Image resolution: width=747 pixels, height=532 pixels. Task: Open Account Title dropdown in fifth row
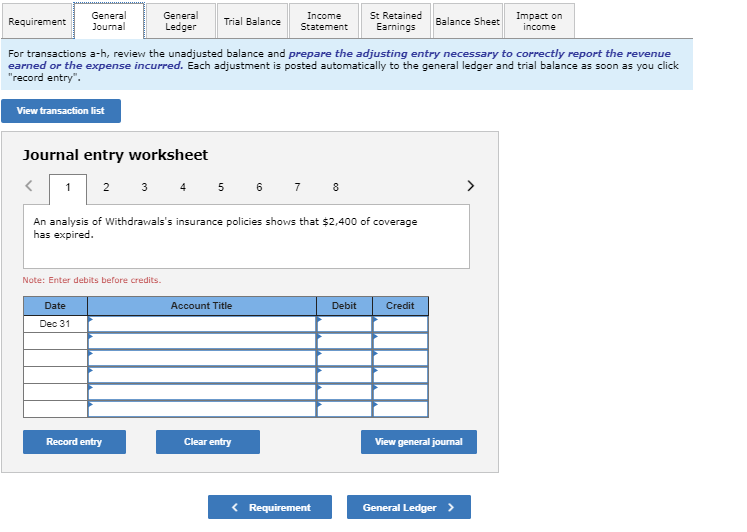pyautogui.click(x=202, y=392)
